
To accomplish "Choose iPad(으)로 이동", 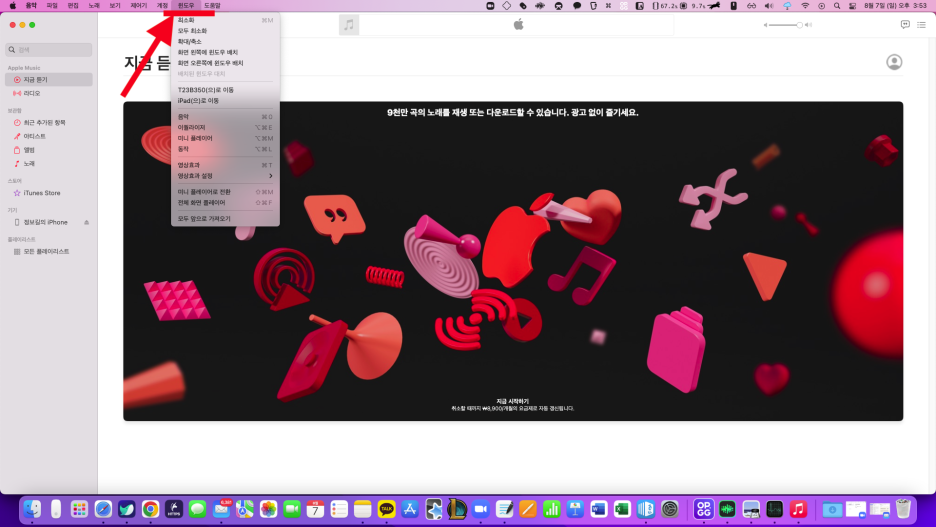I will (x=225, y=101).
